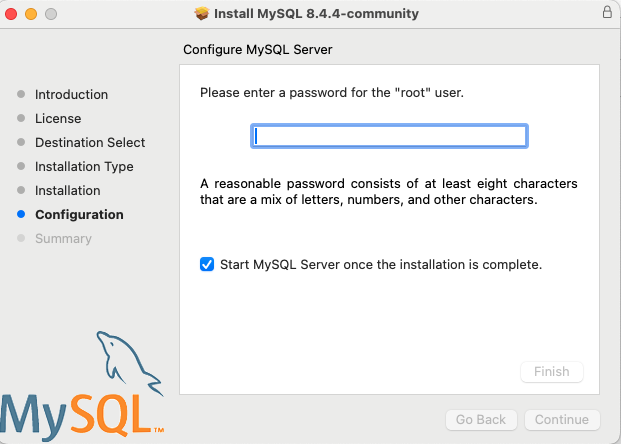Click the package icon in title bar
621x444 pixels.
click(x=202, y=14)
